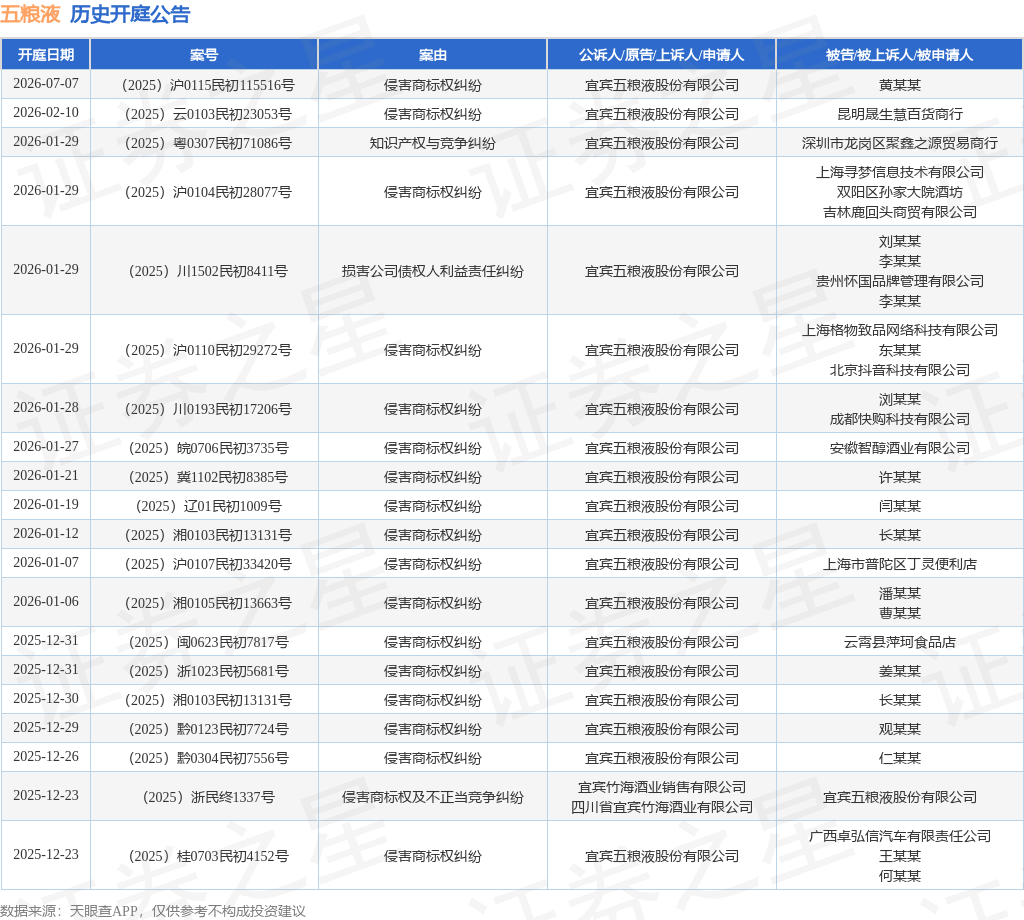Select the 案号 column header
This screenshot has height=920, width=1024.
(204, 55)
